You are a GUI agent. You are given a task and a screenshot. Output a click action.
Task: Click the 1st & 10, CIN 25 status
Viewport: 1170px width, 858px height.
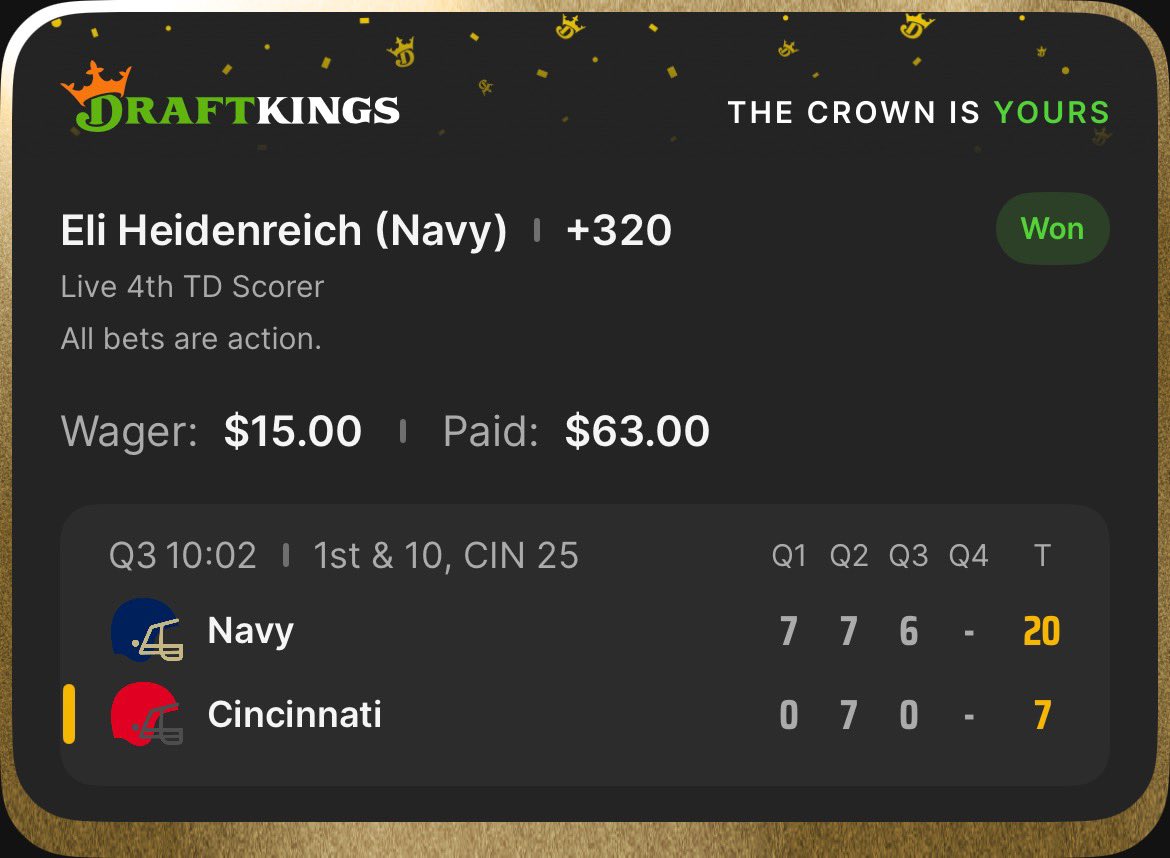pyautogui.click(x=446, y=555)
